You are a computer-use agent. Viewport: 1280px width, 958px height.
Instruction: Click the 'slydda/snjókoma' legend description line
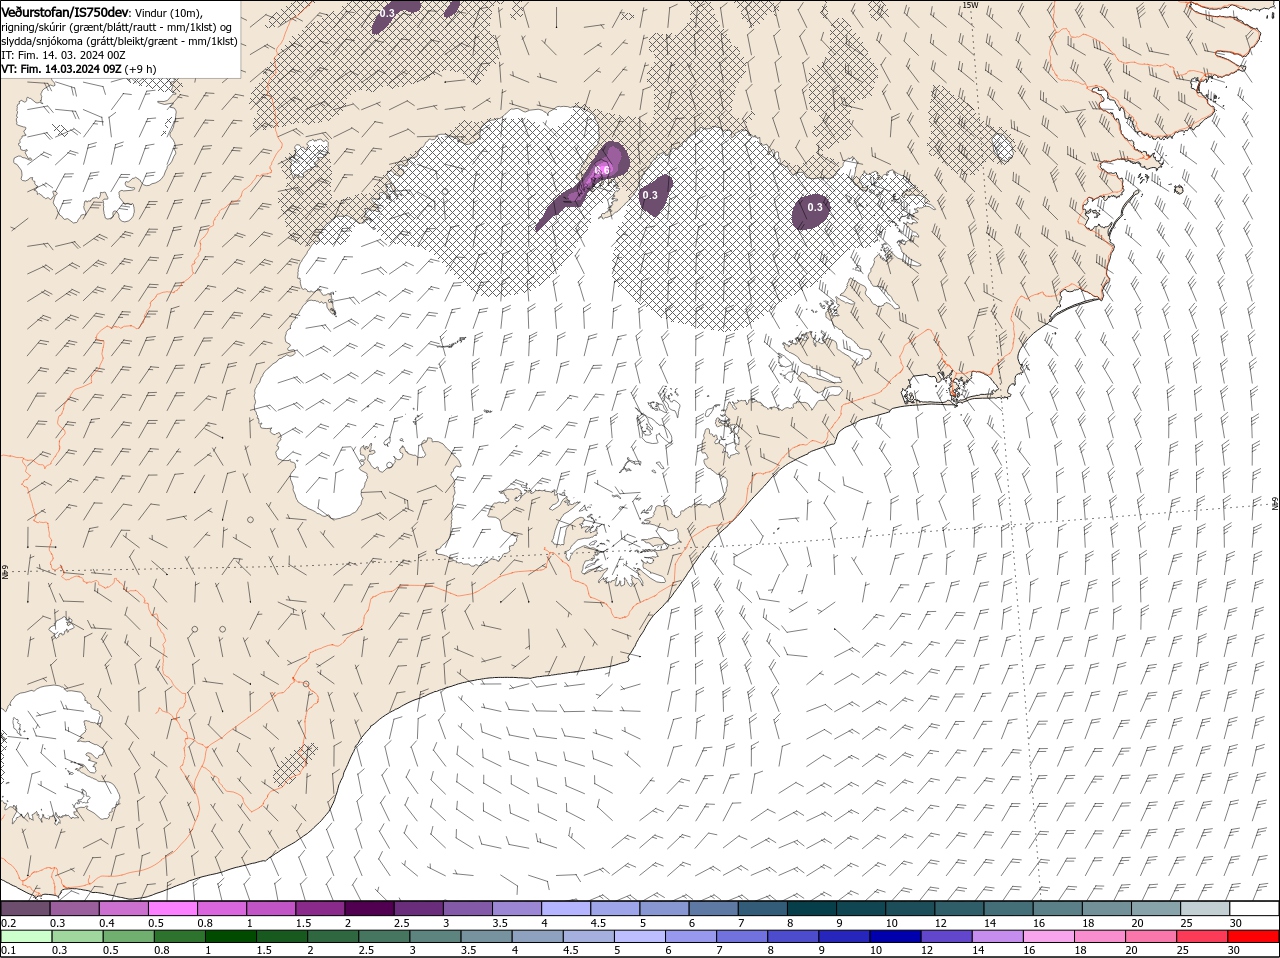pyautogui.click(x=119, y=41)
